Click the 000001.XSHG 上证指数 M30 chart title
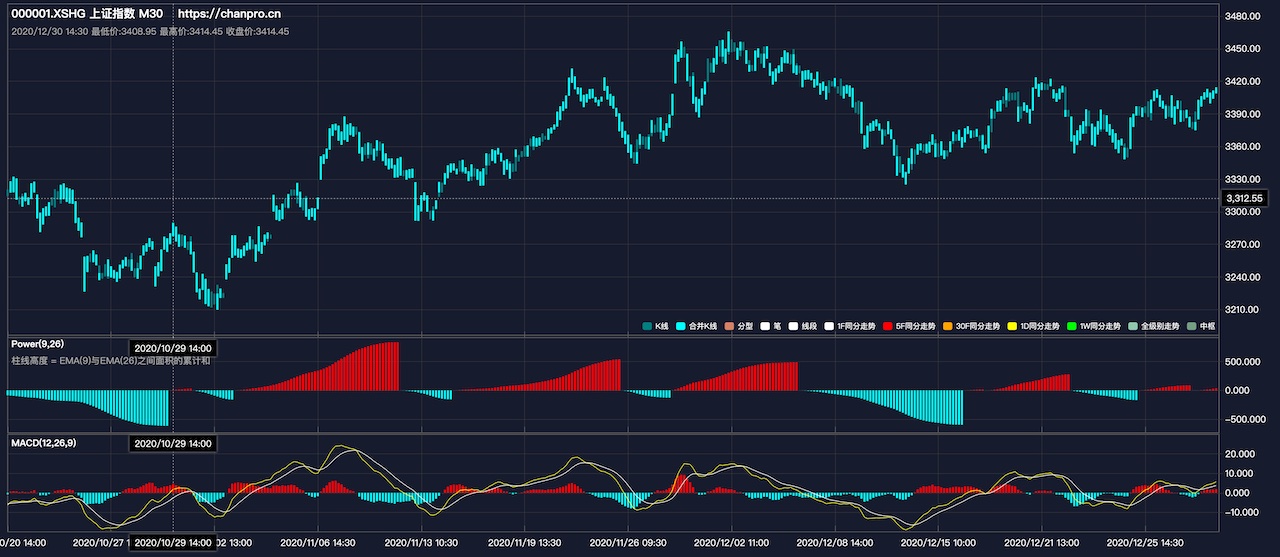Viewport: 1280px width, 557px height. click(87, 15)
